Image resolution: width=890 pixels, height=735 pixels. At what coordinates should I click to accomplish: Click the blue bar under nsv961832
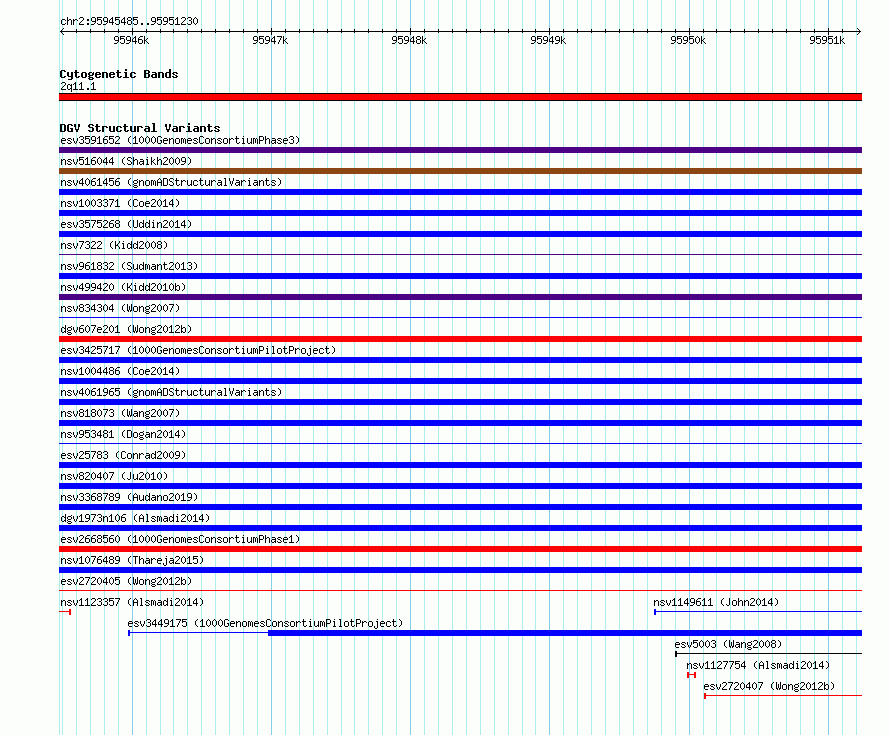pyautogui.click(x=460, y=276)
